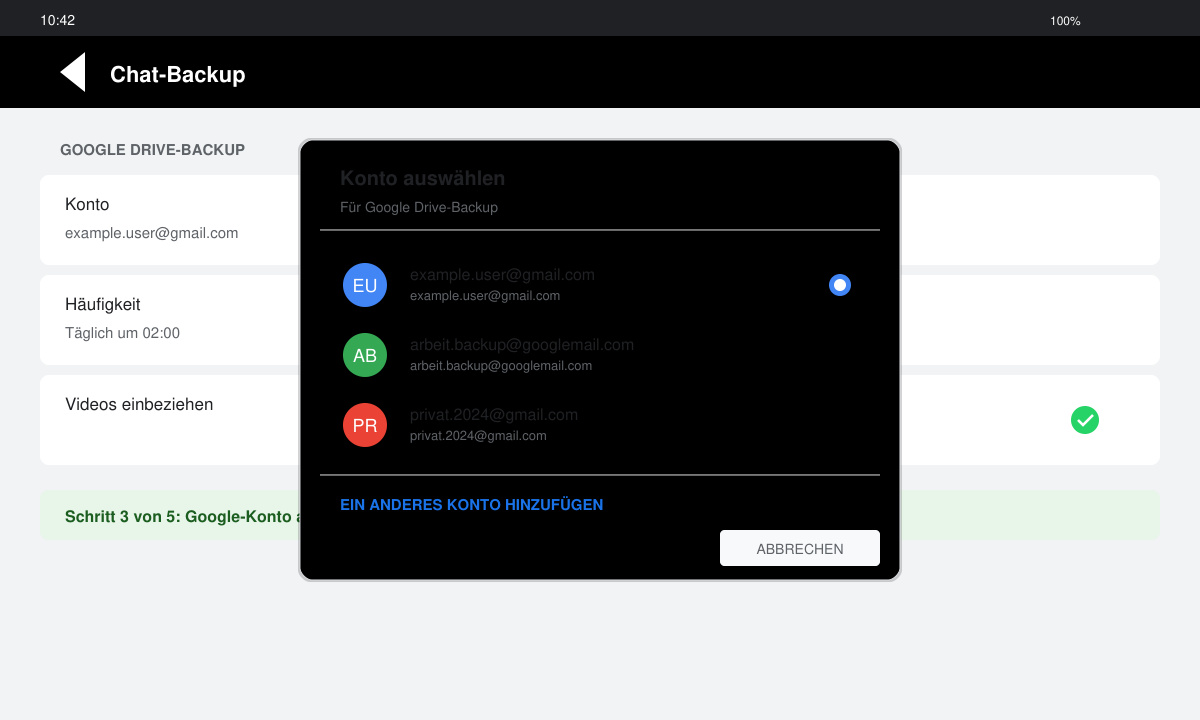Click the Konto auswählen dialog title
1200x720 pixels.
coord(422,178)
